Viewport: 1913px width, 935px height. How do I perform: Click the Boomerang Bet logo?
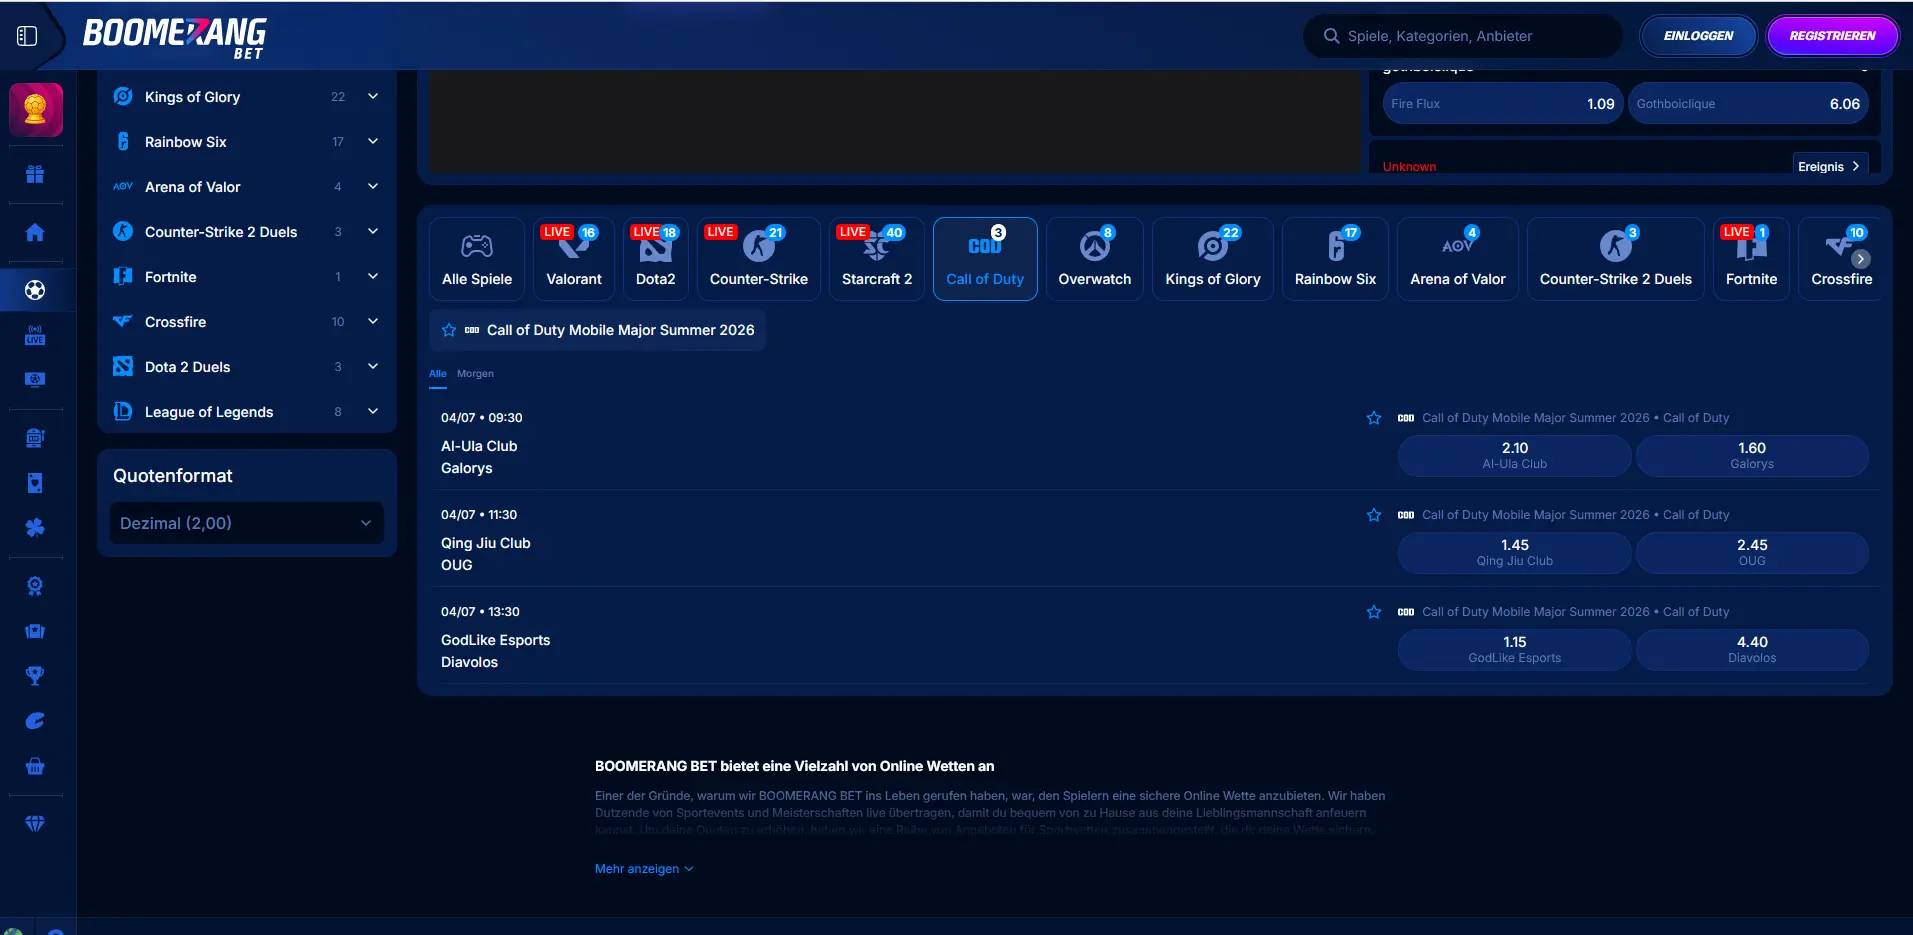[x=175, y=38]
